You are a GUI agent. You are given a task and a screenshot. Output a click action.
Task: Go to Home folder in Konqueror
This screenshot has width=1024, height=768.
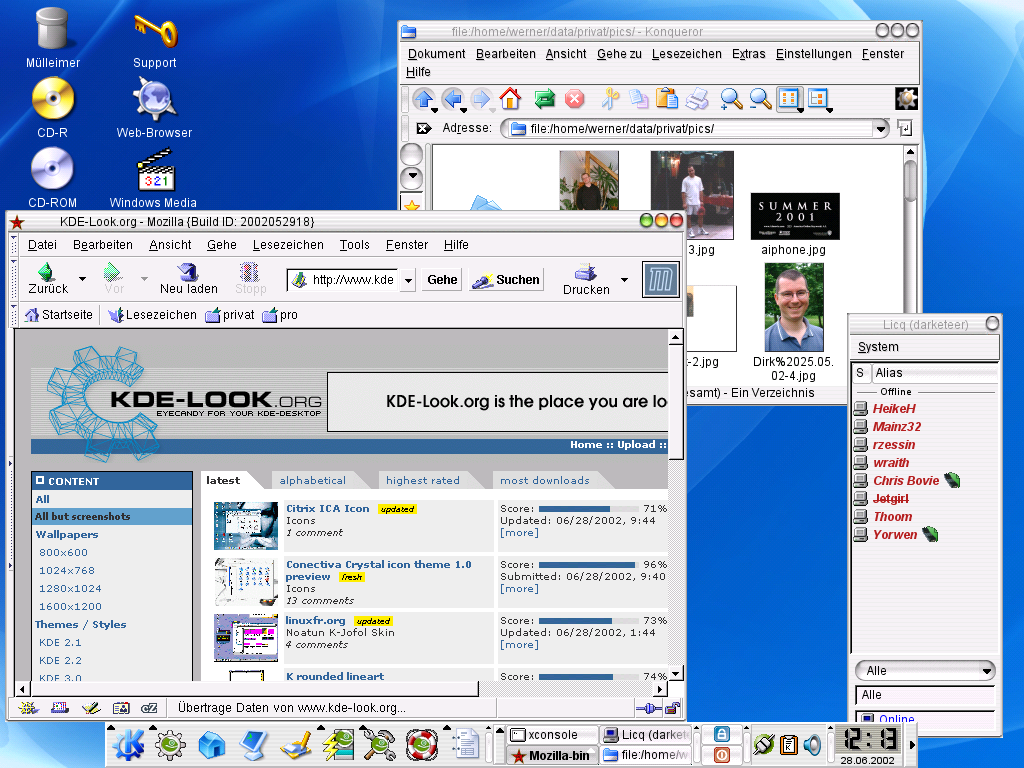pos(510,99)
